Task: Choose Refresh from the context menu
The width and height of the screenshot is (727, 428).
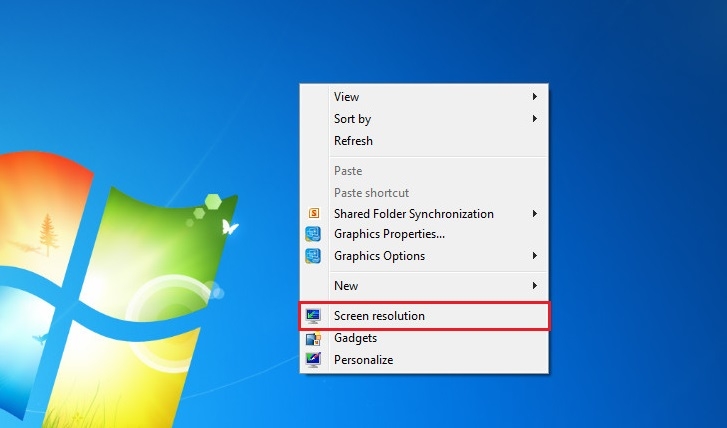Action: click(x=424, y=141)
